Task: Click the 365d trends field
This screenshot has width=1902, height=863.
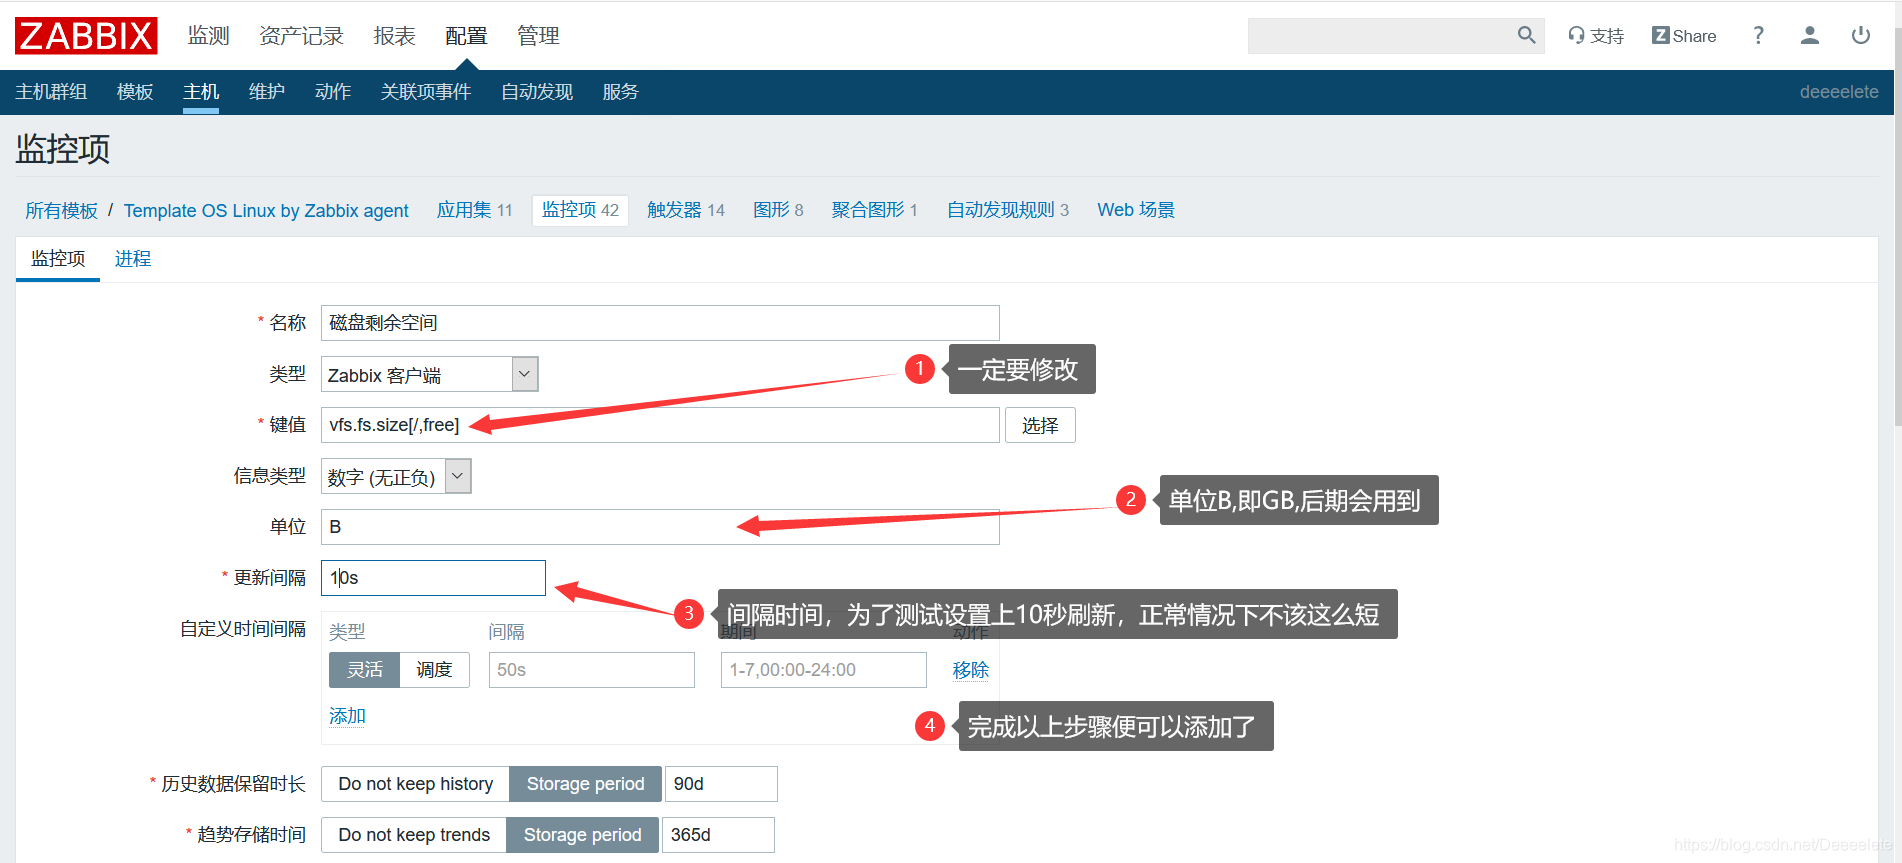Action: pyautogui.click(x=718, y=835)
